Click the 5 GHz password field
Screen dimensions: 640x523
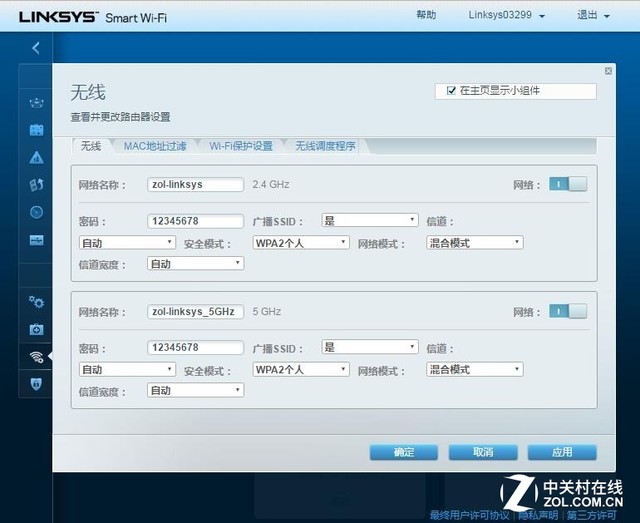tap(196, 347)
